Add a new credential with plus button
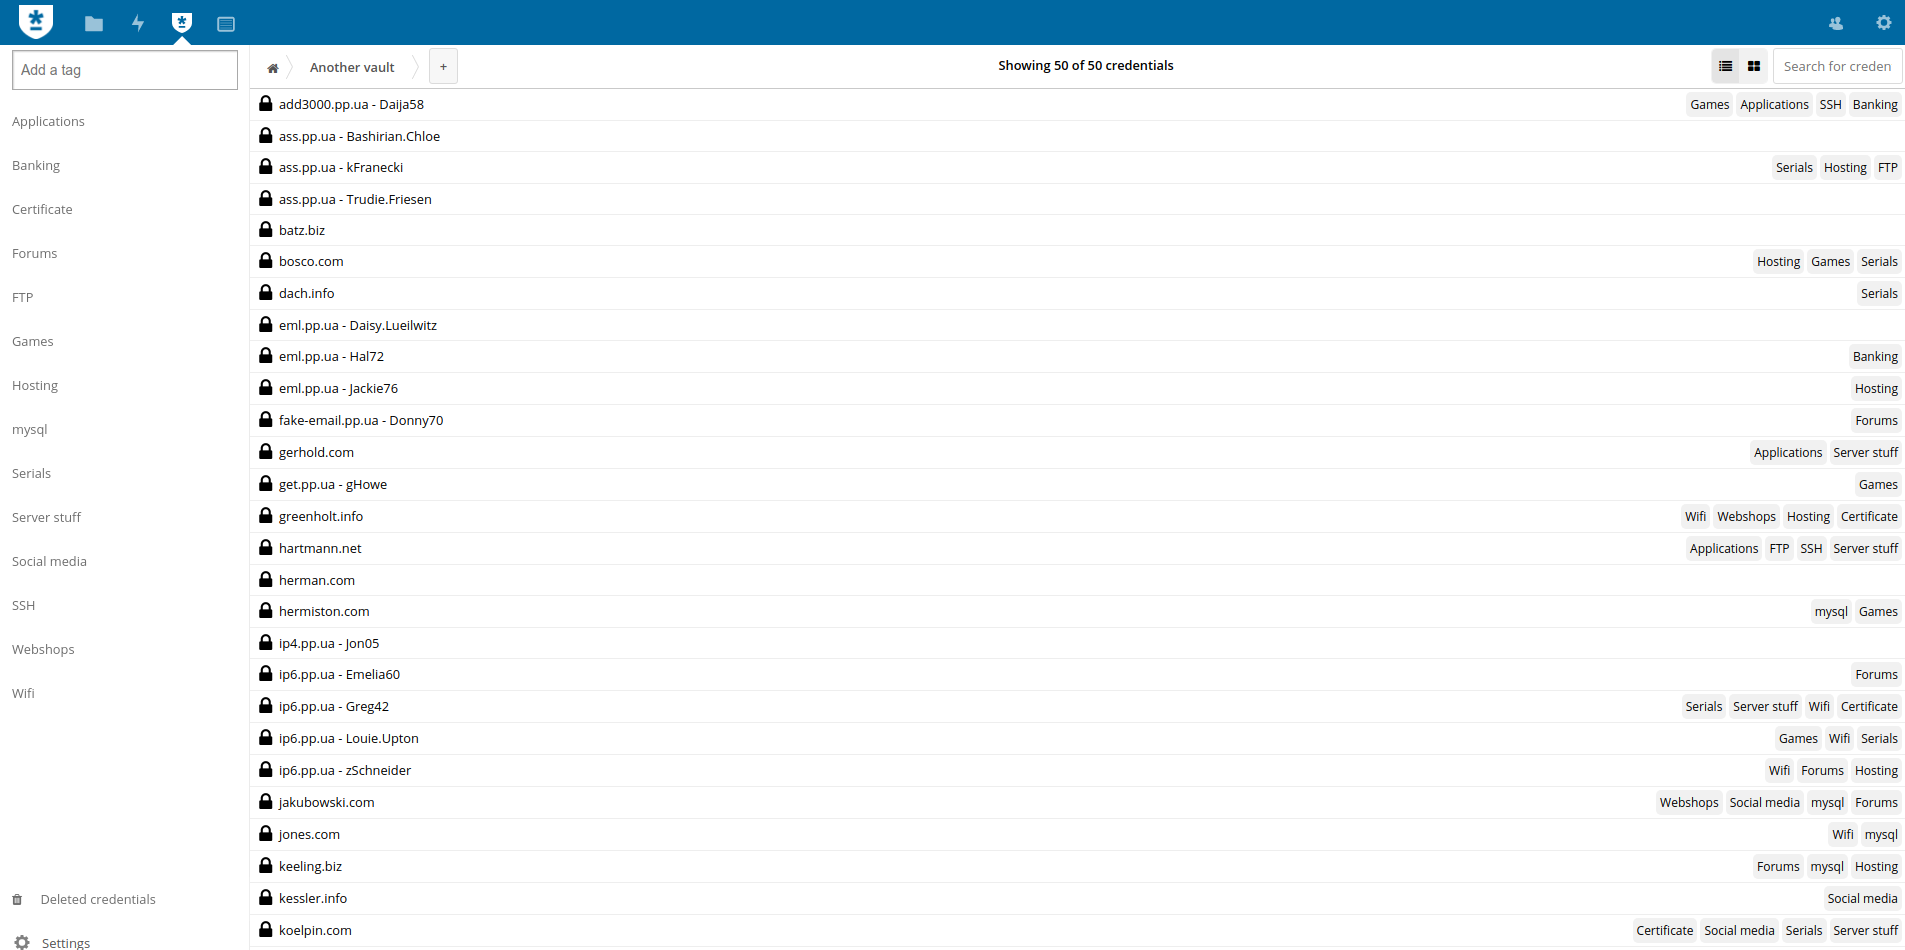The height and width of the screenshot is (950, 1905). tap(443, 67)
